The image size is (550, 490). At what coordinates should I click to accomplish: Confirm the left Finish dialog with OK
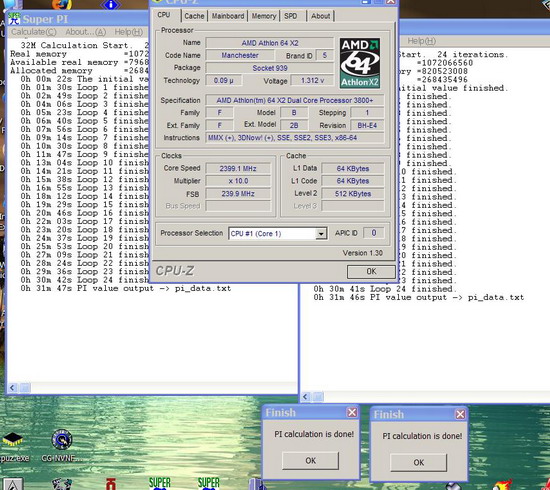tap(310, 461)
